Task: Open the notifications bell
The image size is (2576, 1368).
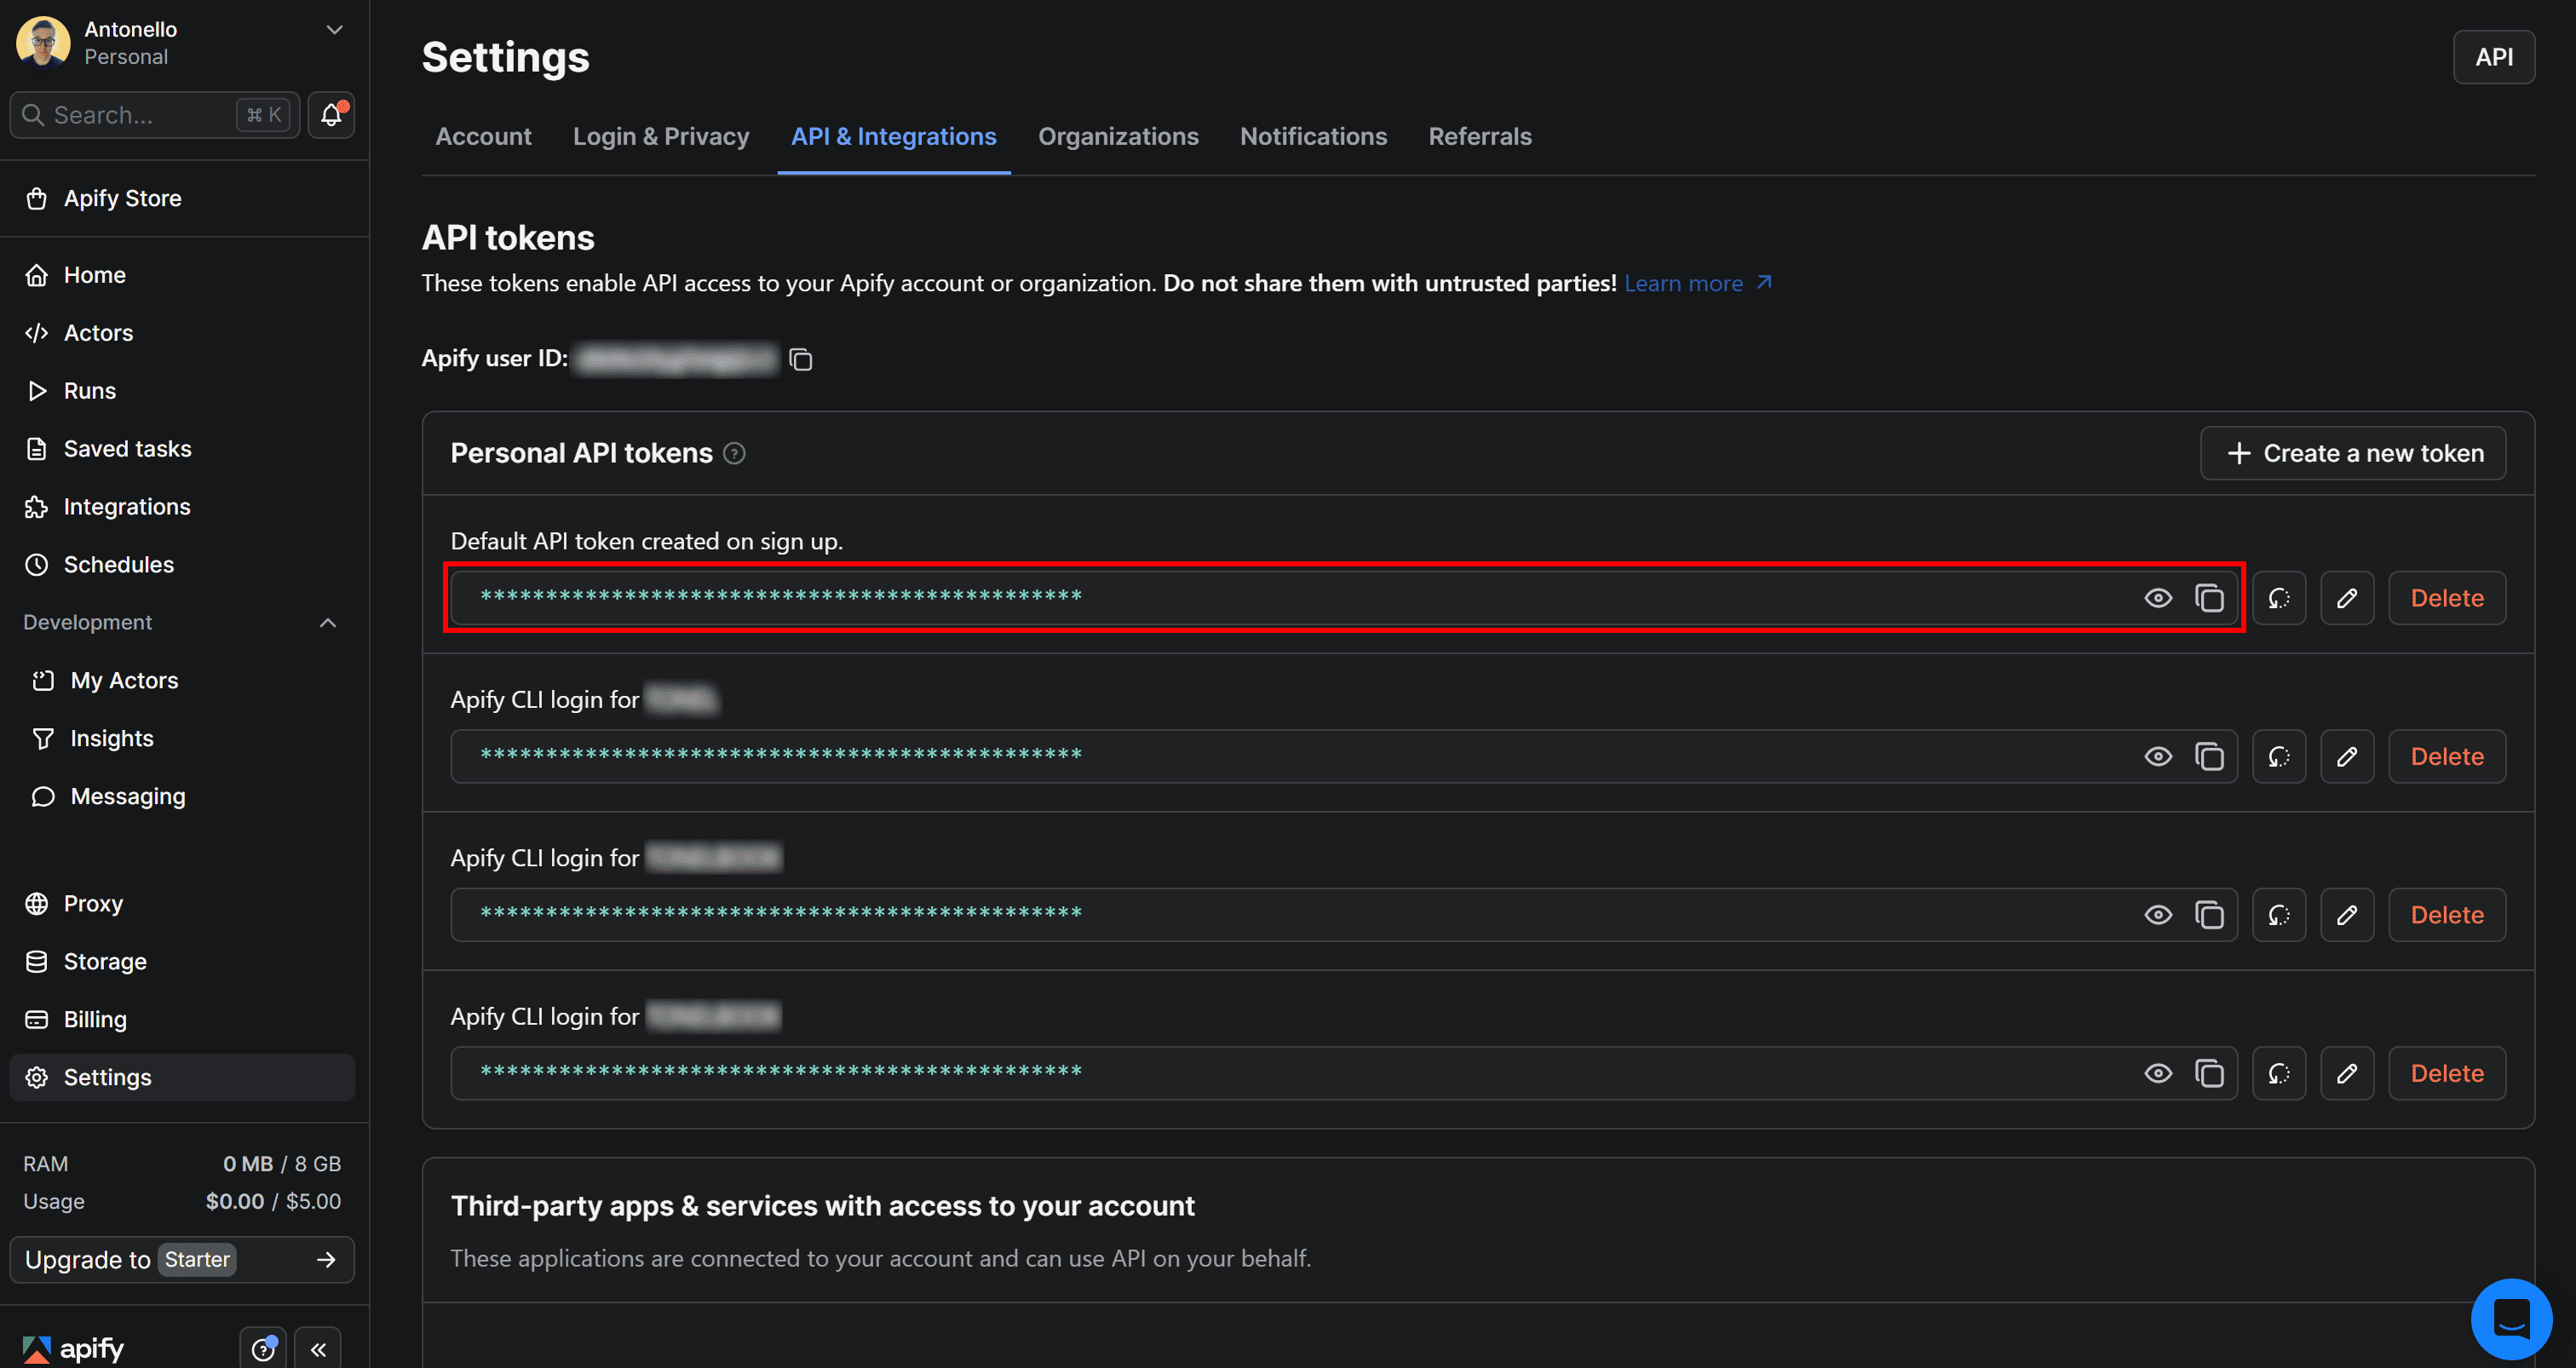Action: click(330, 115)
